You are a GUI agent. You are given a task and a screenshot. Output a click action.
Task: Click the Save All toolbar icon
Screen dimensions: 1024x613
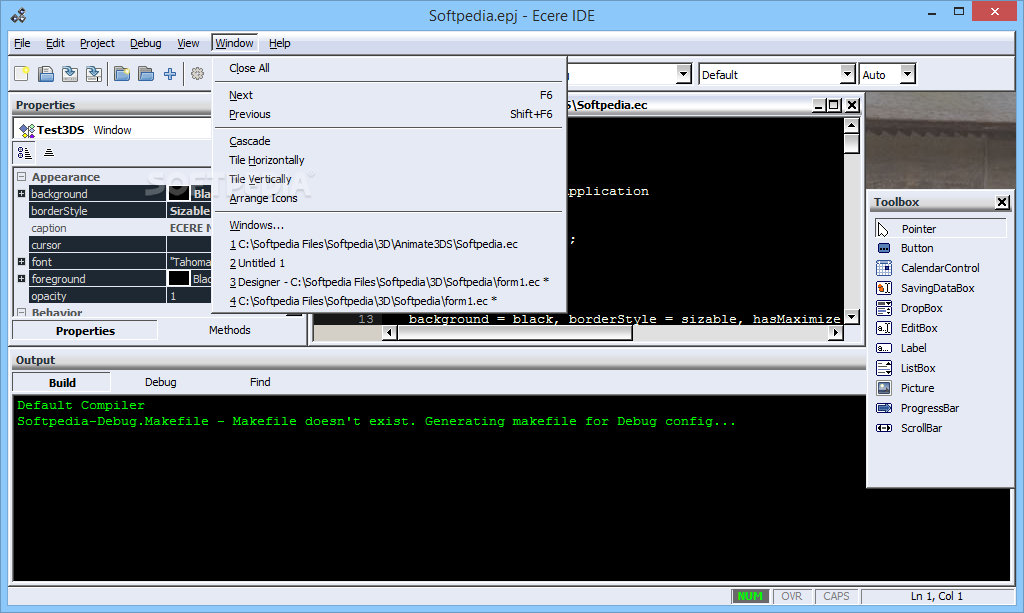pyautogui.click(x=94, y=74)
